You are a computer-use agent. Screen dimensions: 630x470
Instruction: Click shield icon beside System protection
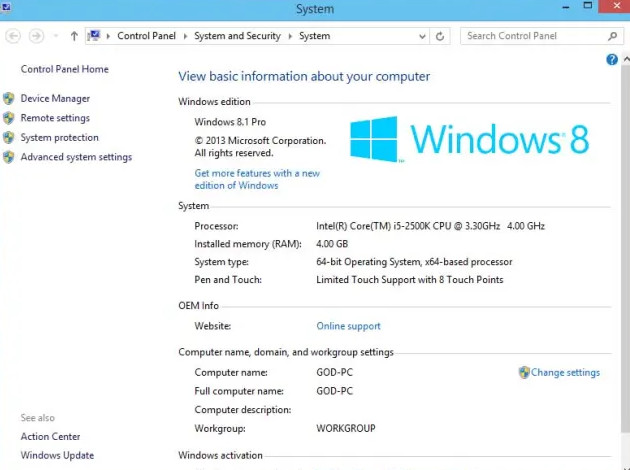click(8, 137)
